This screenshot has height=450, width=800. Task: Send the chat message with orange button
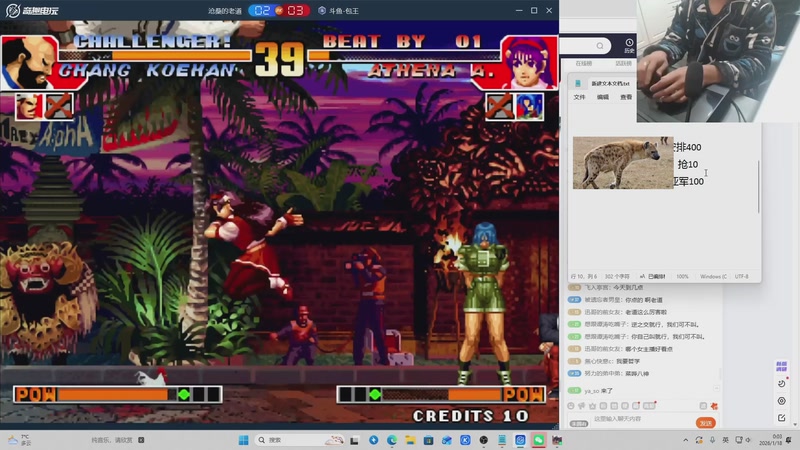coord(706,423)
